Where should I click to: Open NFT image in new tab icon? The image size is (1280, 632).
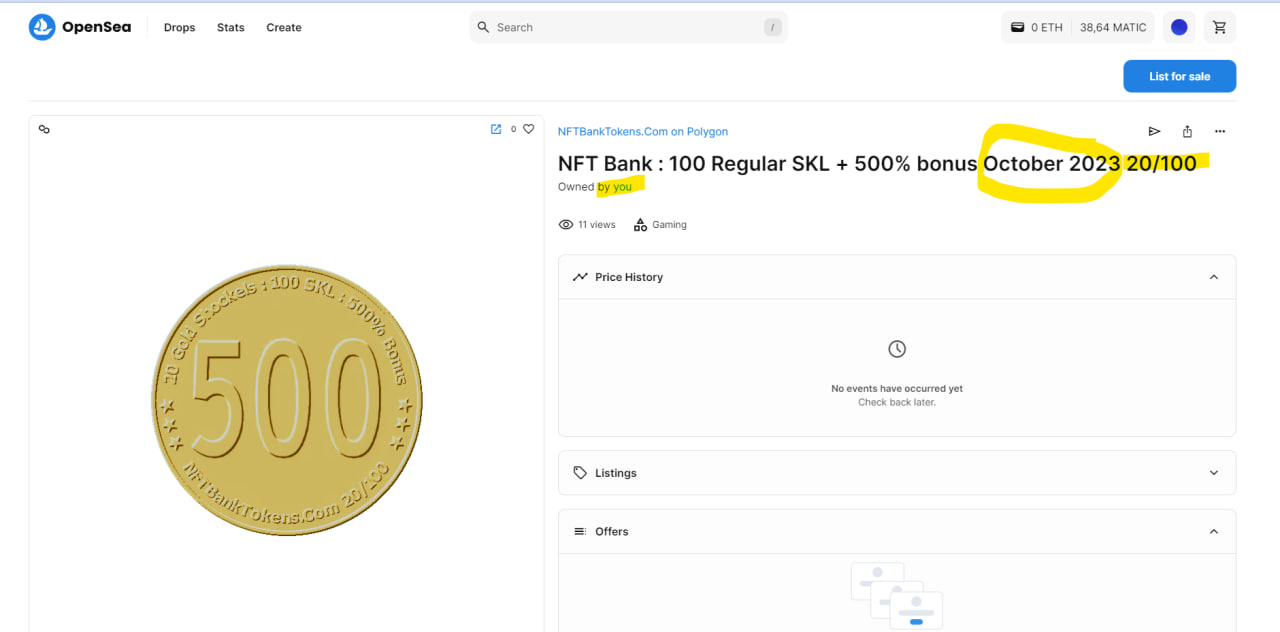point(496,129)
